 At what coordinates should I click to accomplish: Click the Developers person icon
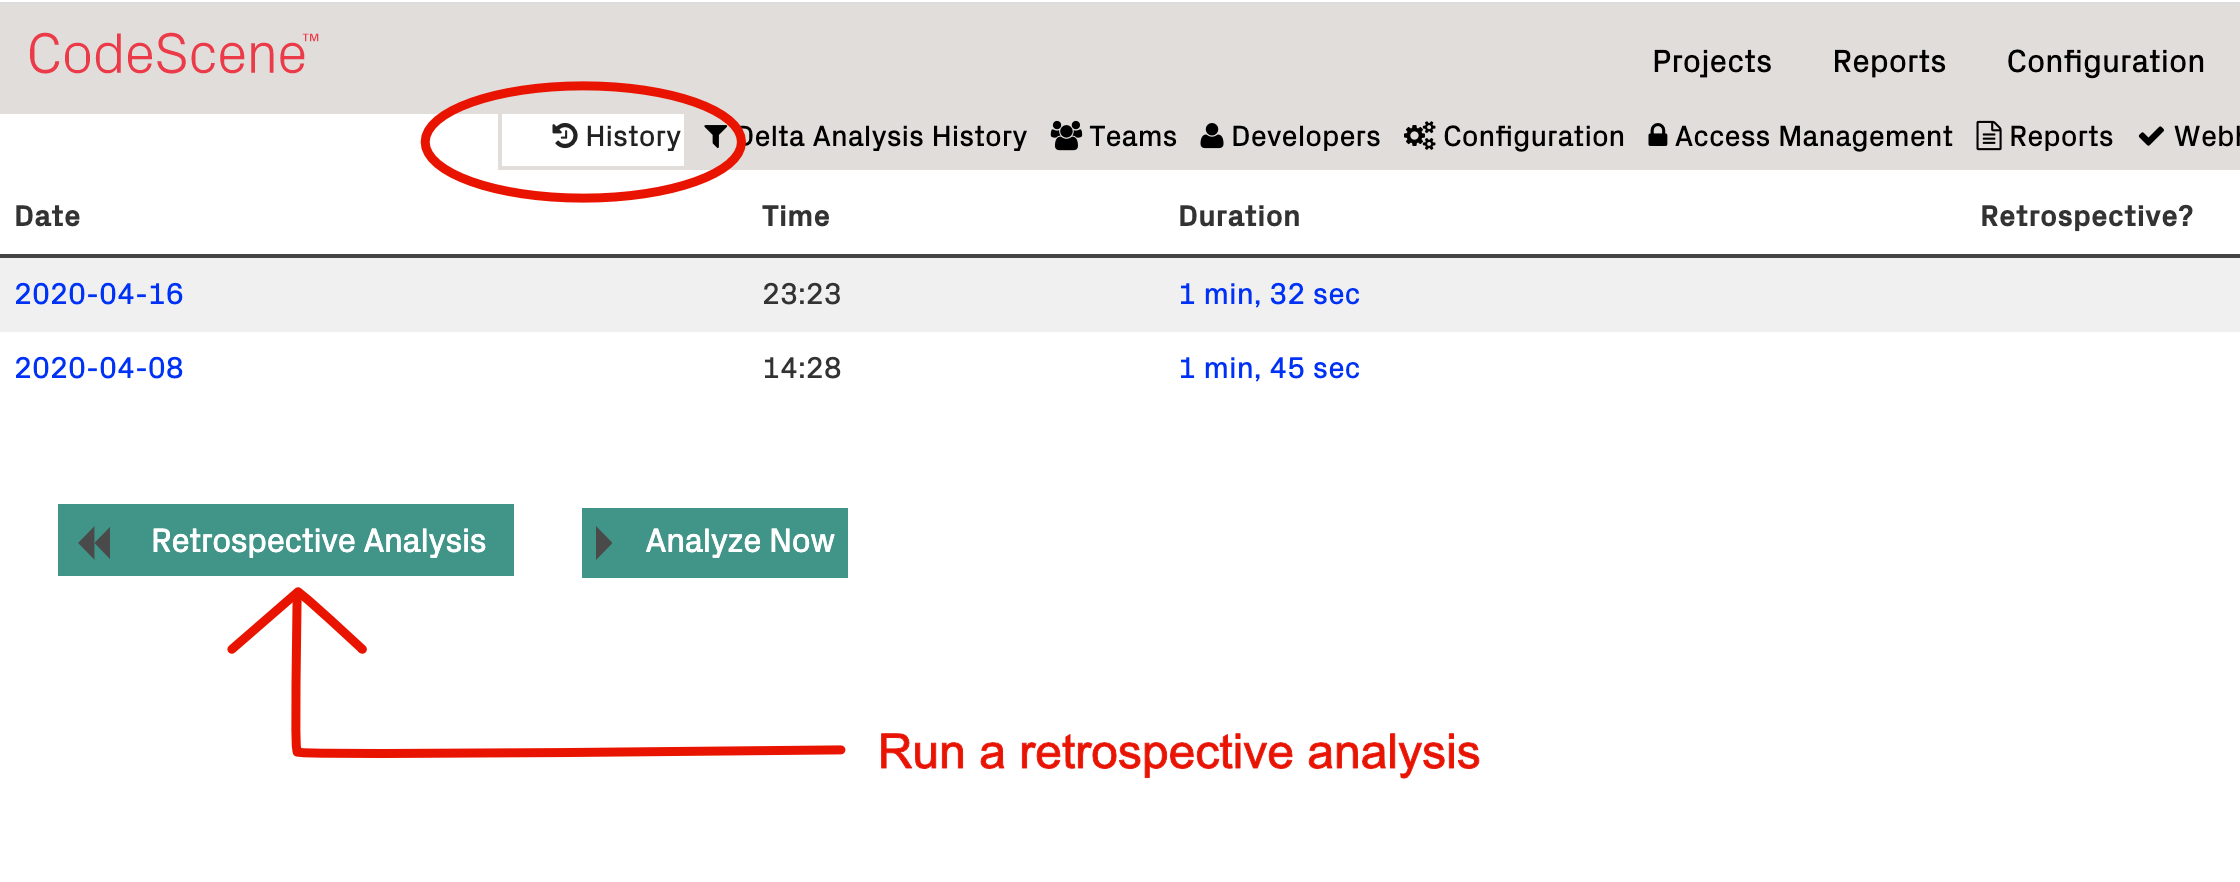[1212, 136]
